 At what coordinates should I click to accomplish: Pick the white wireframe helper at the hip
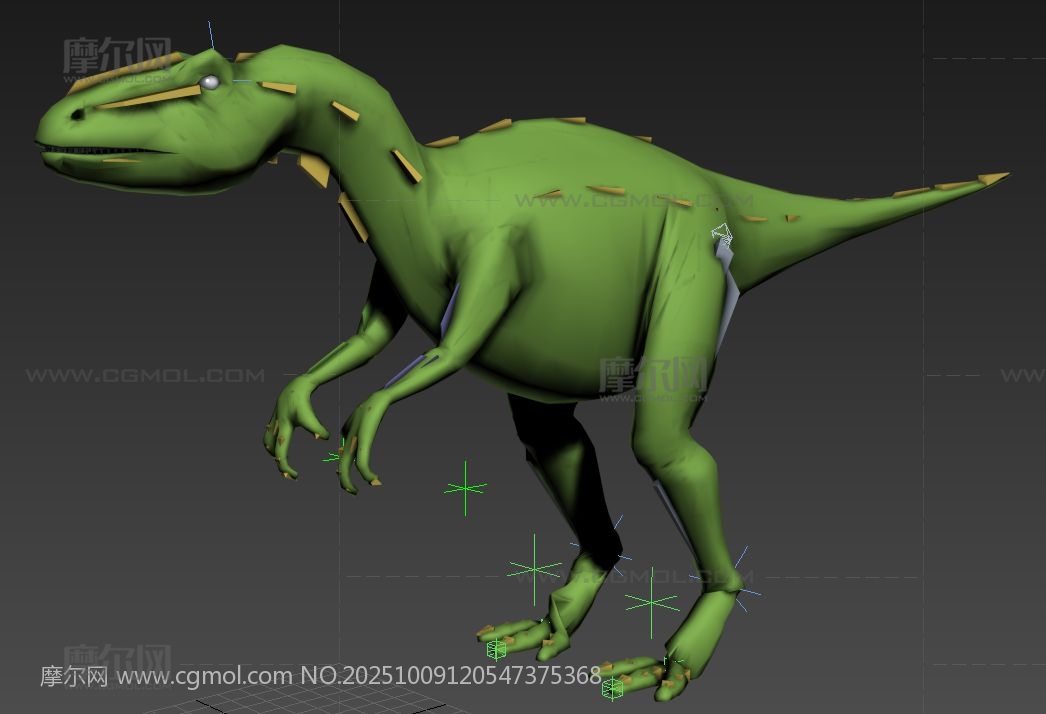click(x=721, y=235)
